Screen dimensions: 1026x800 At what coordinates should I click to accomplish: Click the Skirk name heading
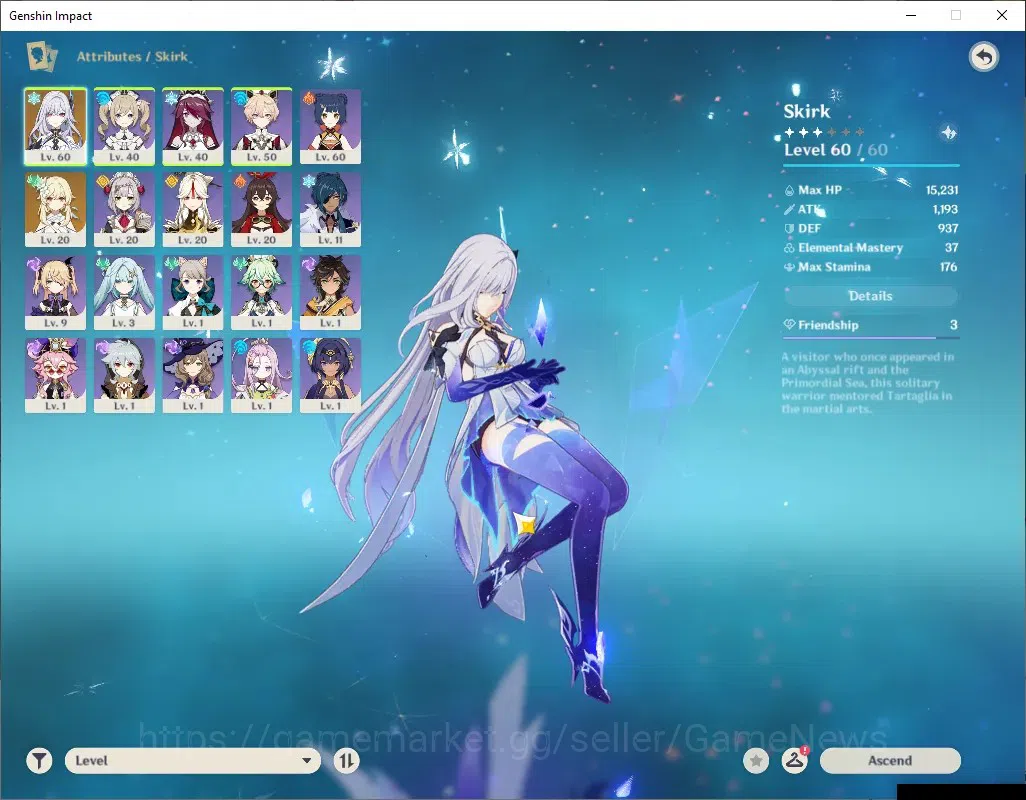pos(807,111)
